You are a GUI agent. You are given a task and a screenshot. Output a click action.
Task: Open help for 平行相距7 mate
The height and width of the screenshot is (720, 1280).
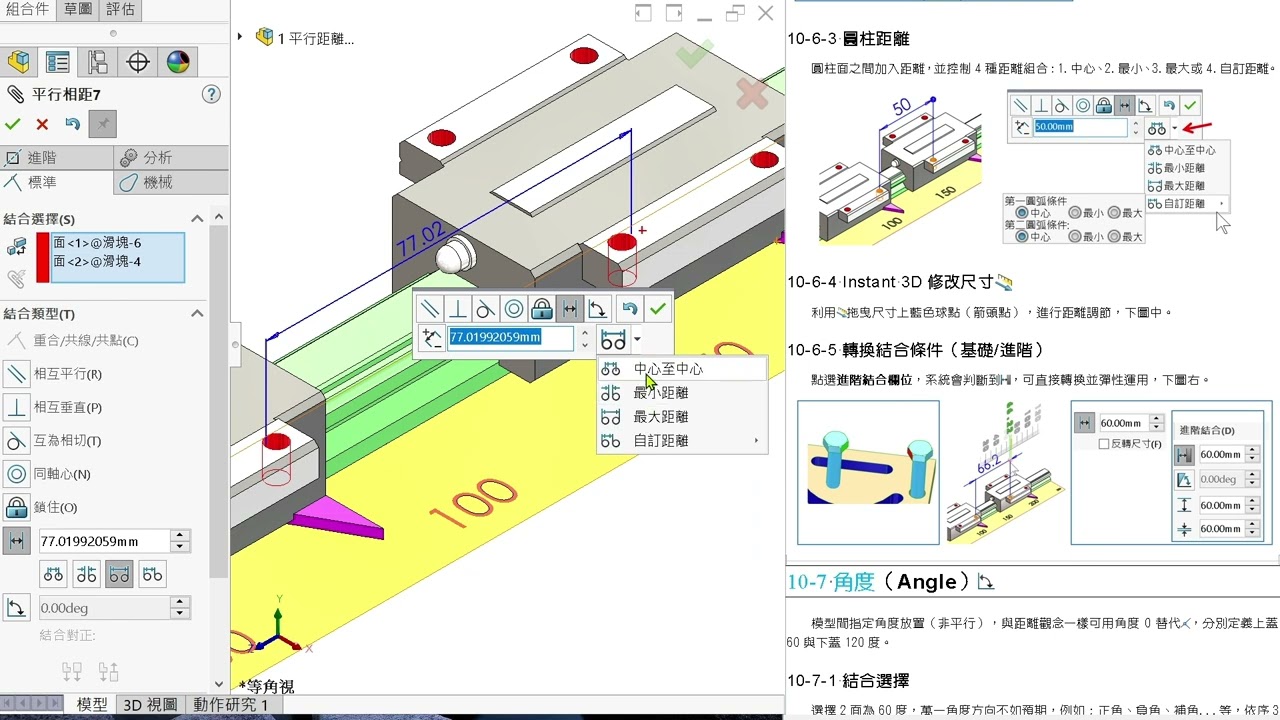(x=211, y=94)
